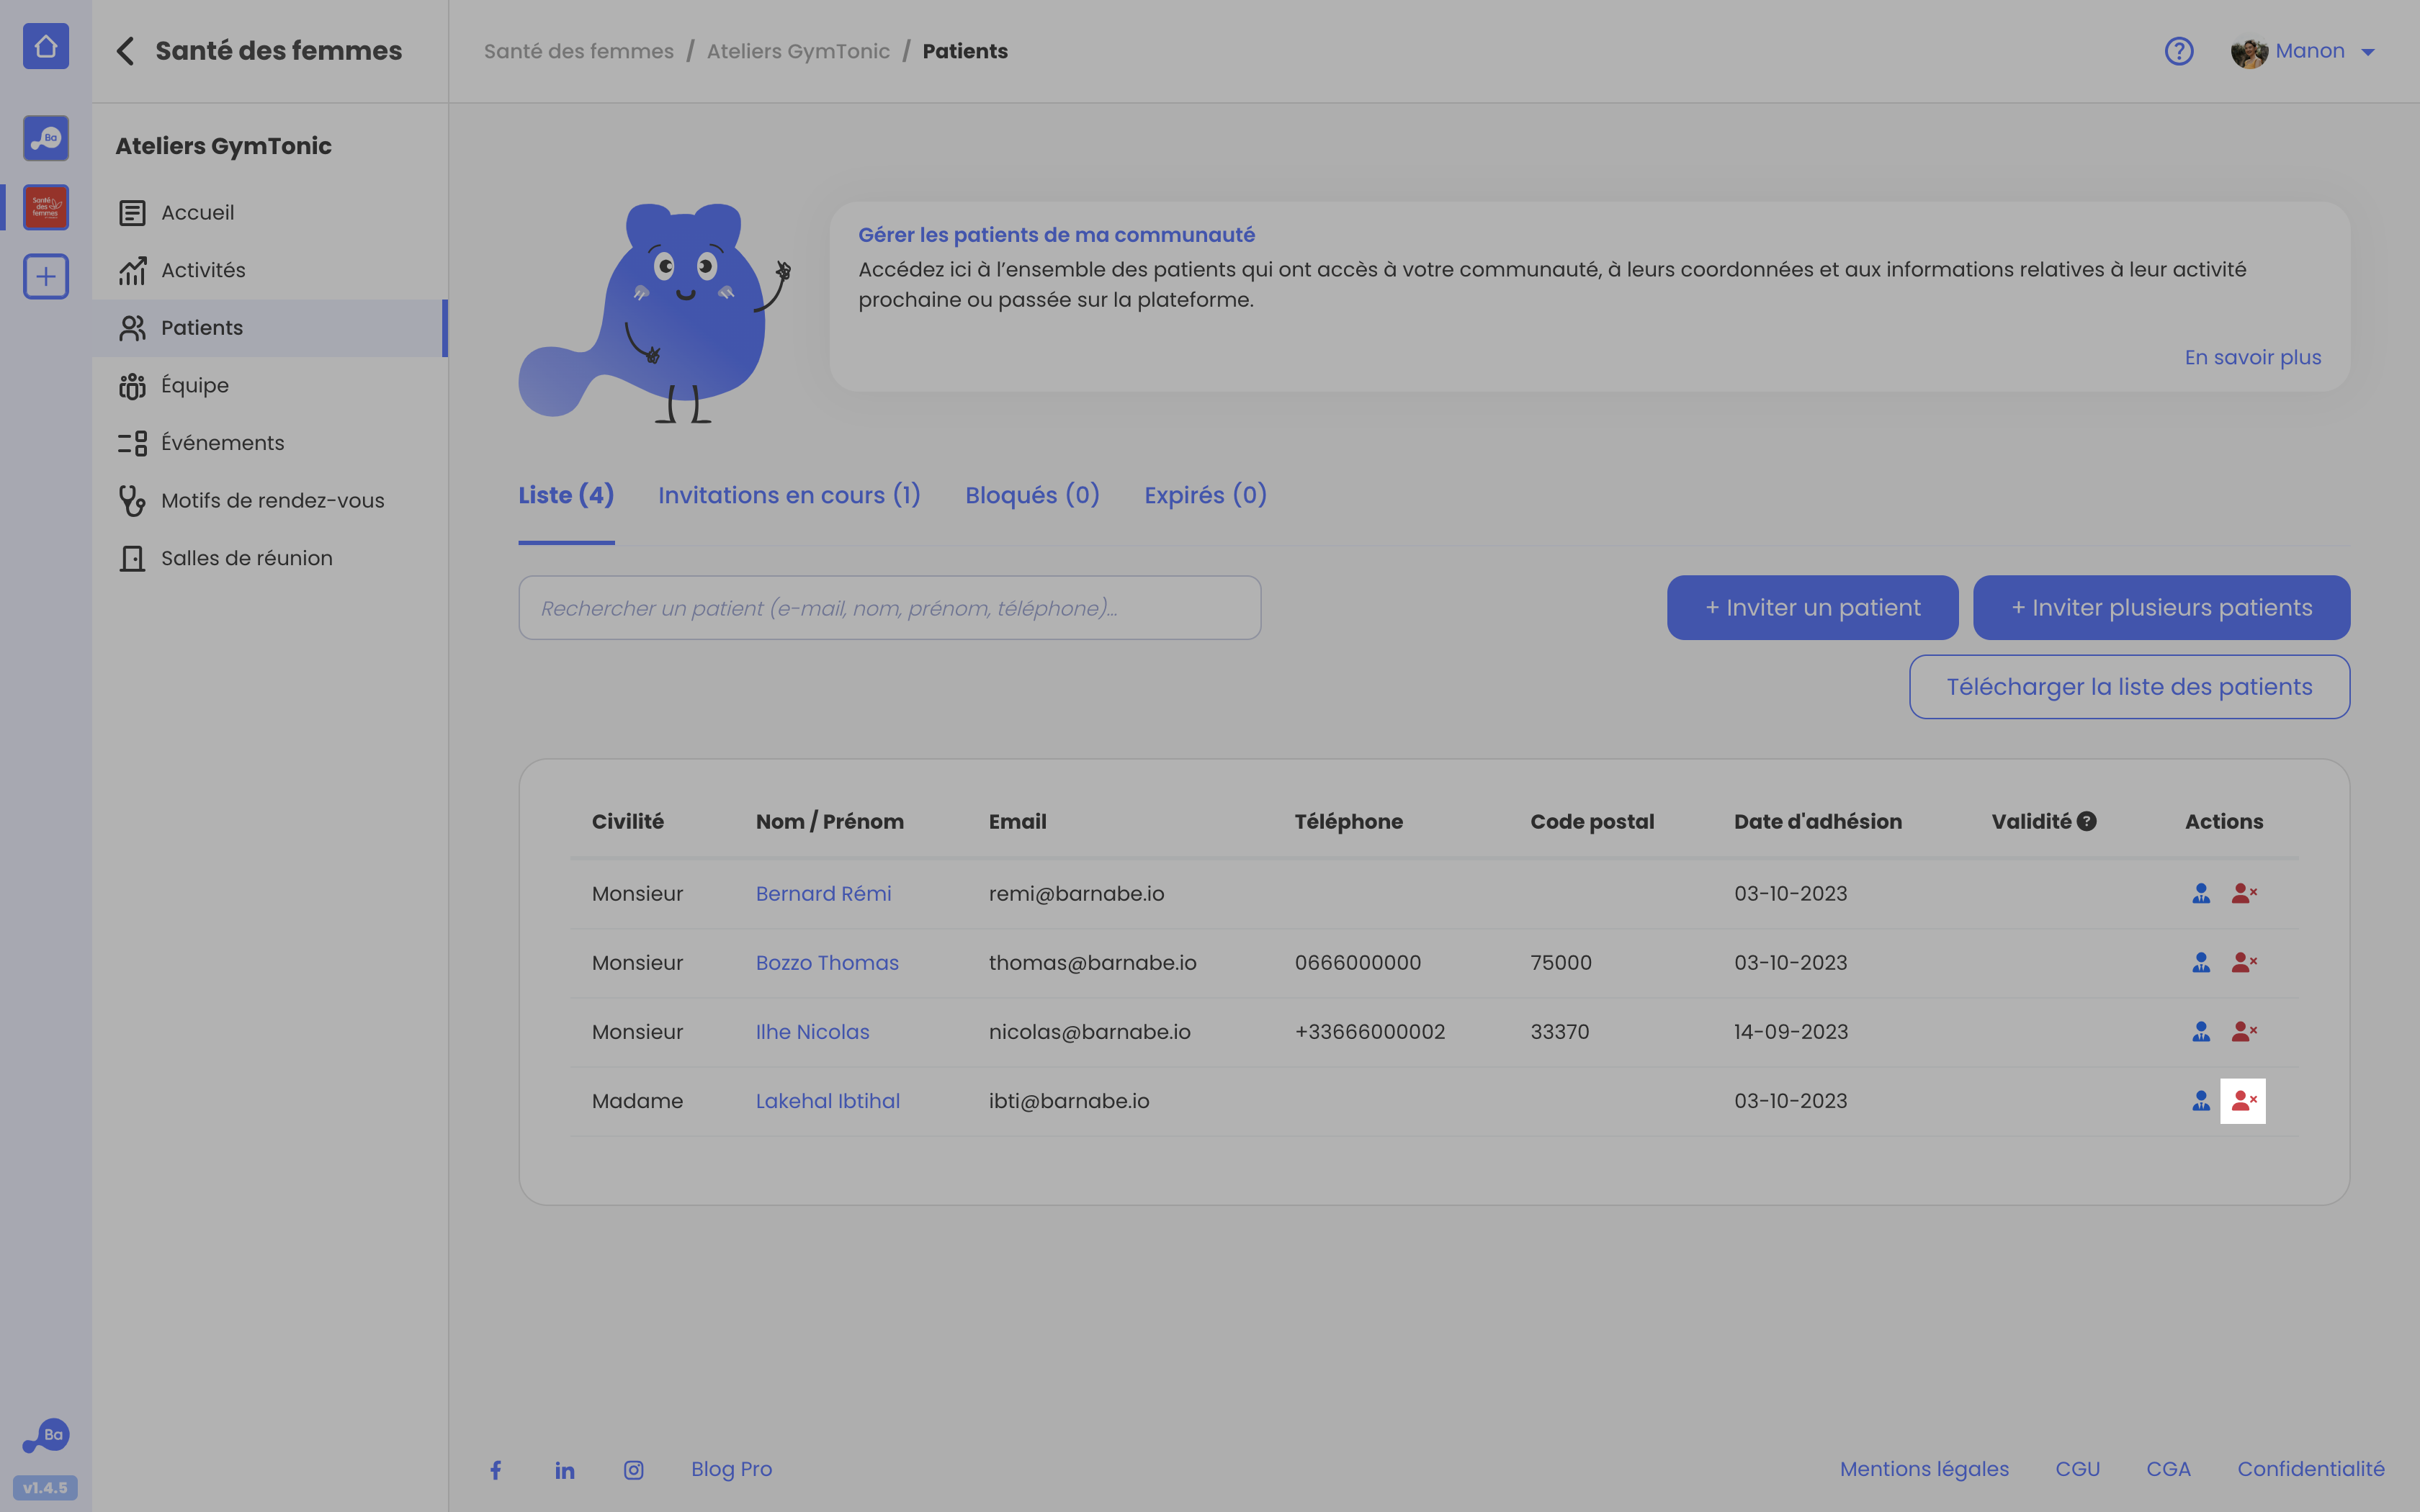
Task: Click the plus icon to add community
Action: click(46, 276)
